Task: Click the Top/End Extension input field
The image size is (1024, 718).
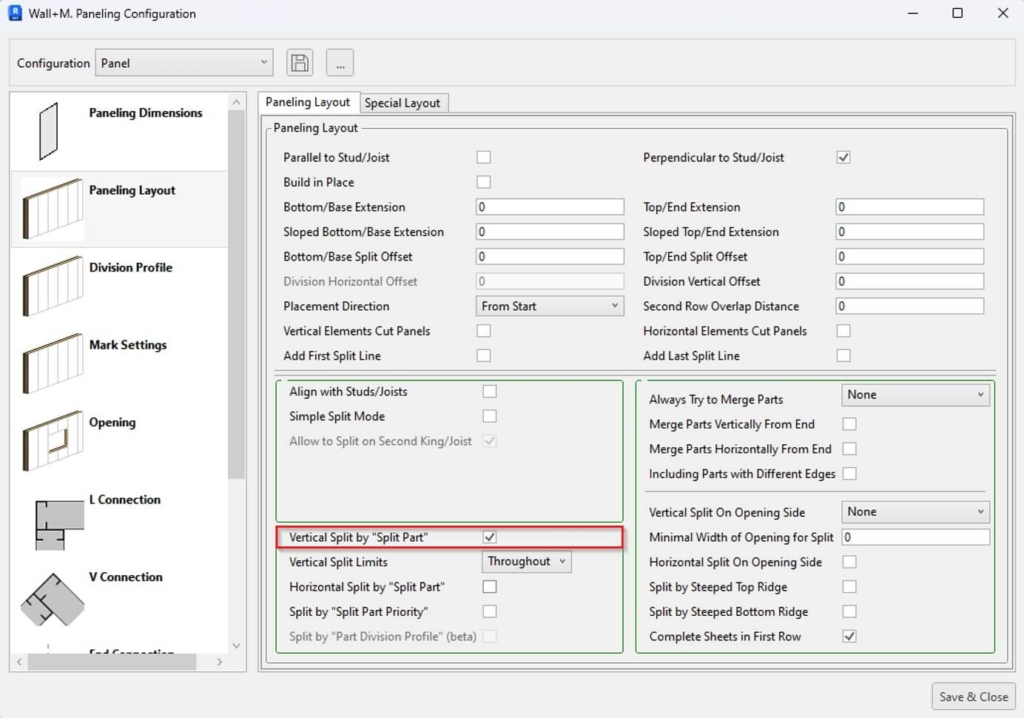Action: click(x=910, y=207)
